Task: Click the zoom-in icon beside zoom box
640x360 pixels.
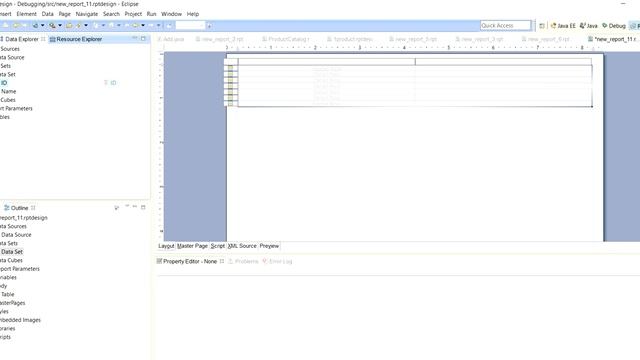Action: coord(209,26)
